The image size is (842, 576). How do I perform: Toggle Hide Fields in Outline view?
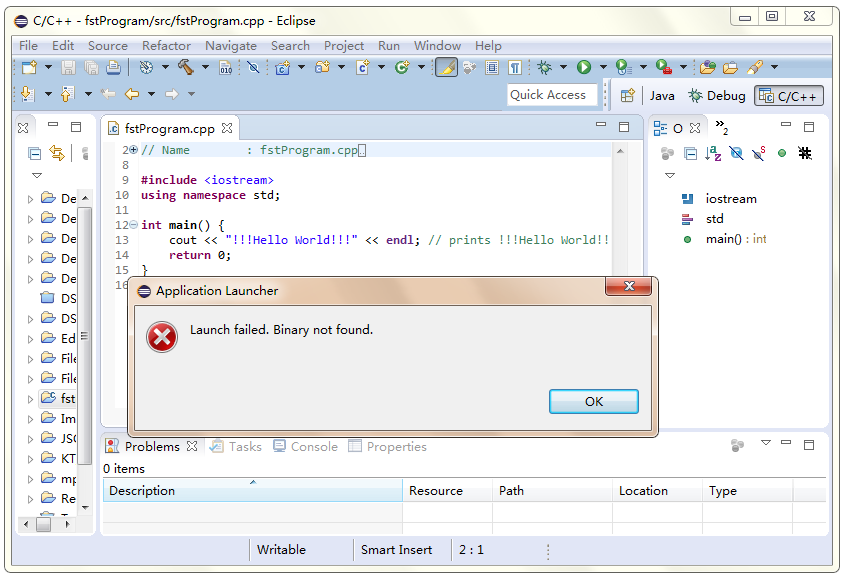point(736,154)
